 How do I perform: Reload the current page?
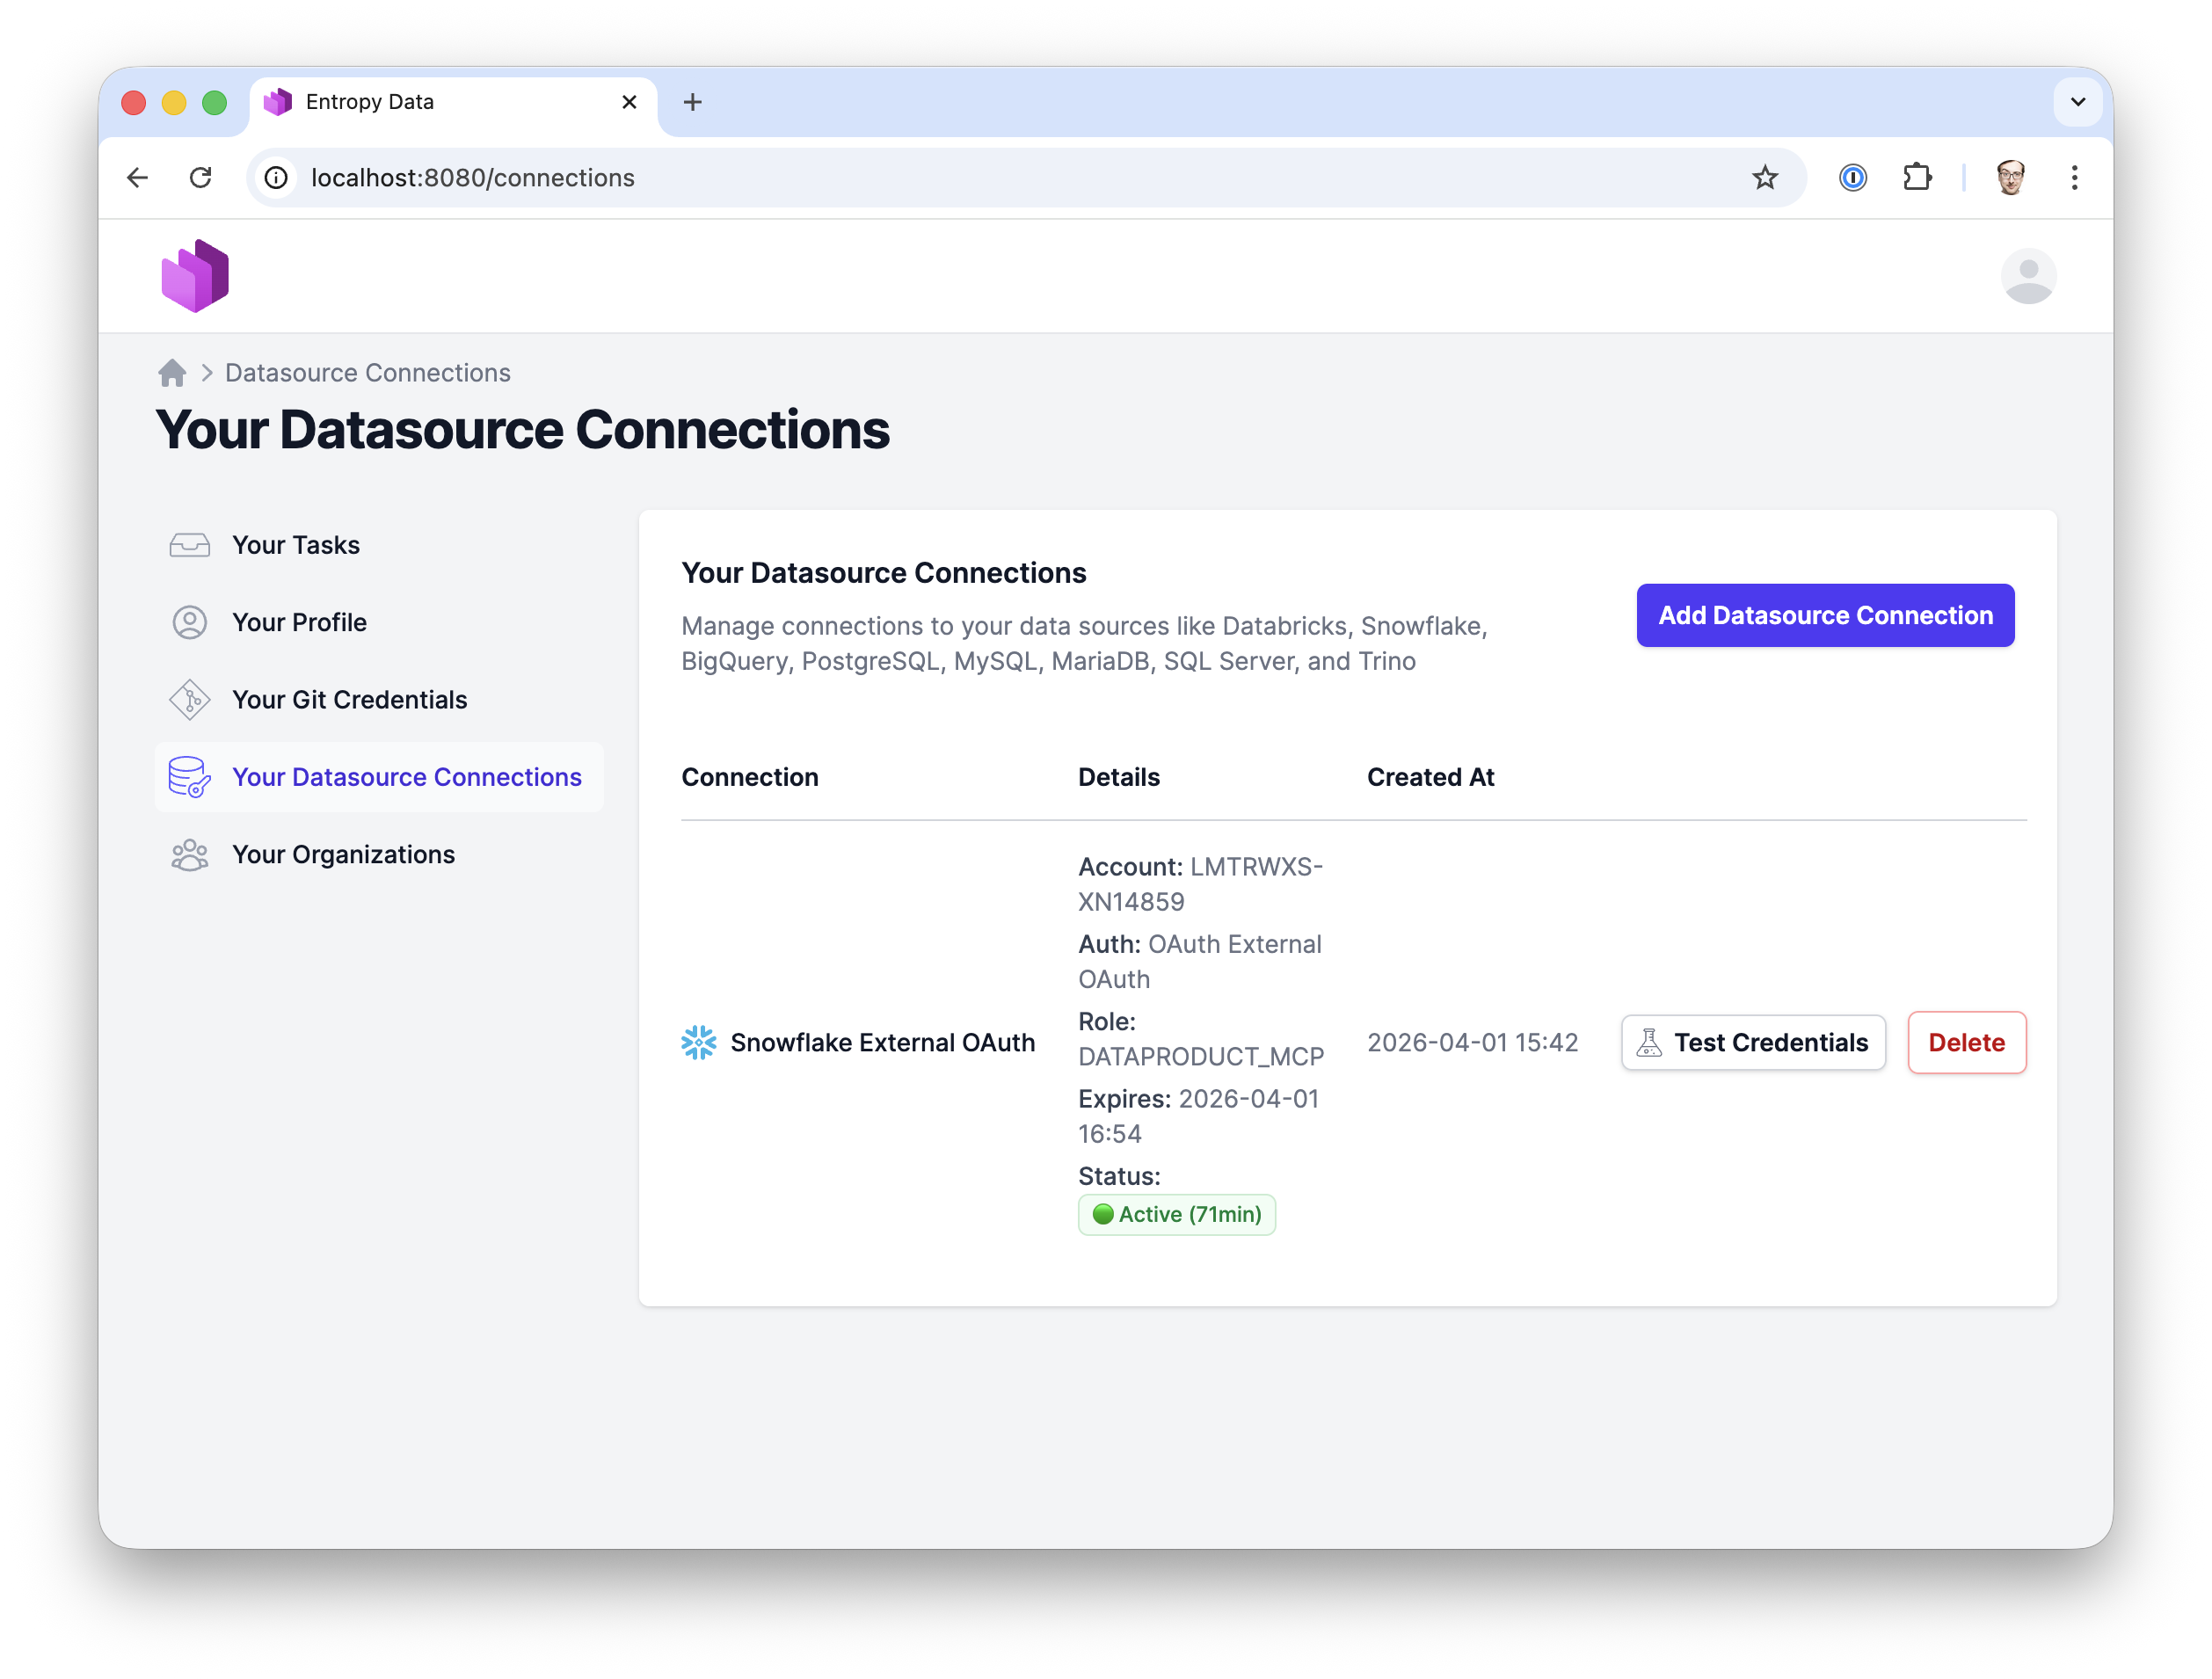(201, 177)
